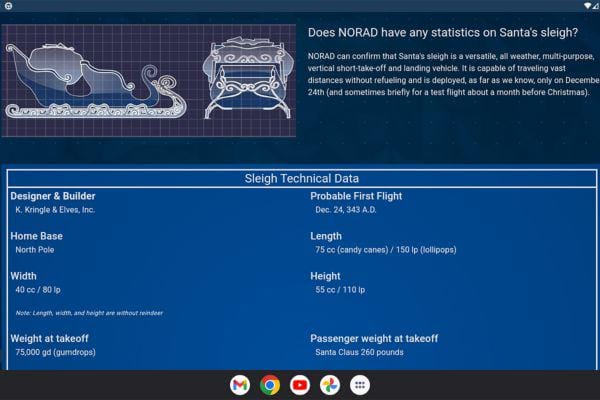Click the '40 cc / 80 lp' value
Viewport: 600px width, 400px height.
point(38,290)
